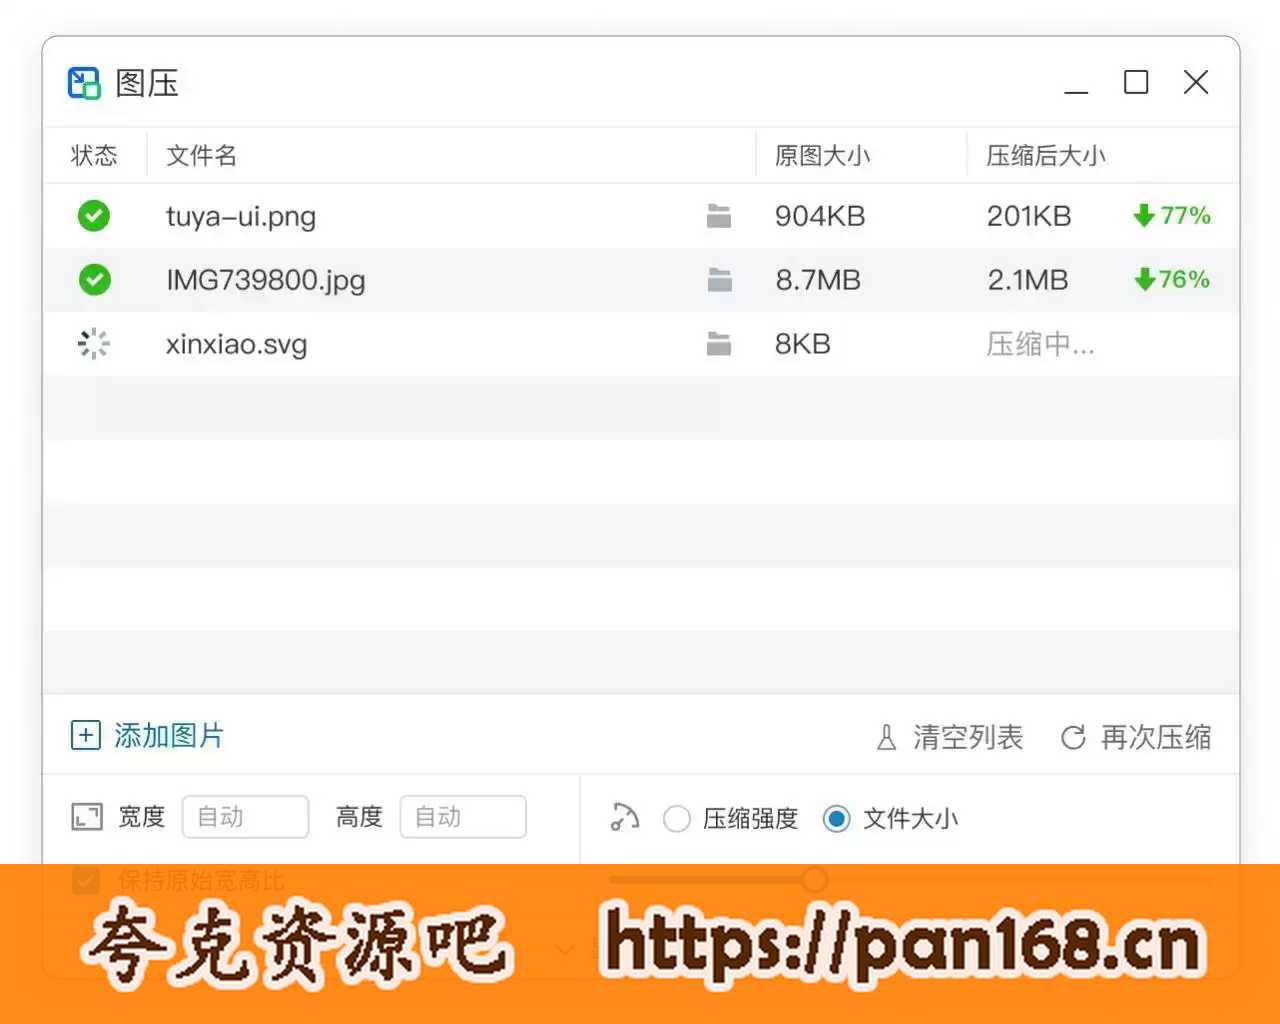Click the 904KB original size value
The height and width of the screenshot is (1024, 1280).
coord(820,216)
